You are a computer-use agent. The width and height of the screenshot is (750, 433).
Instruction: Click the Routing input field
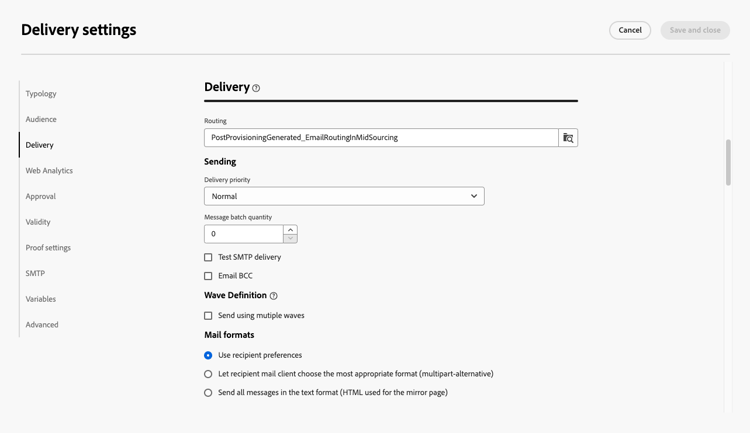tap(381, 138)
